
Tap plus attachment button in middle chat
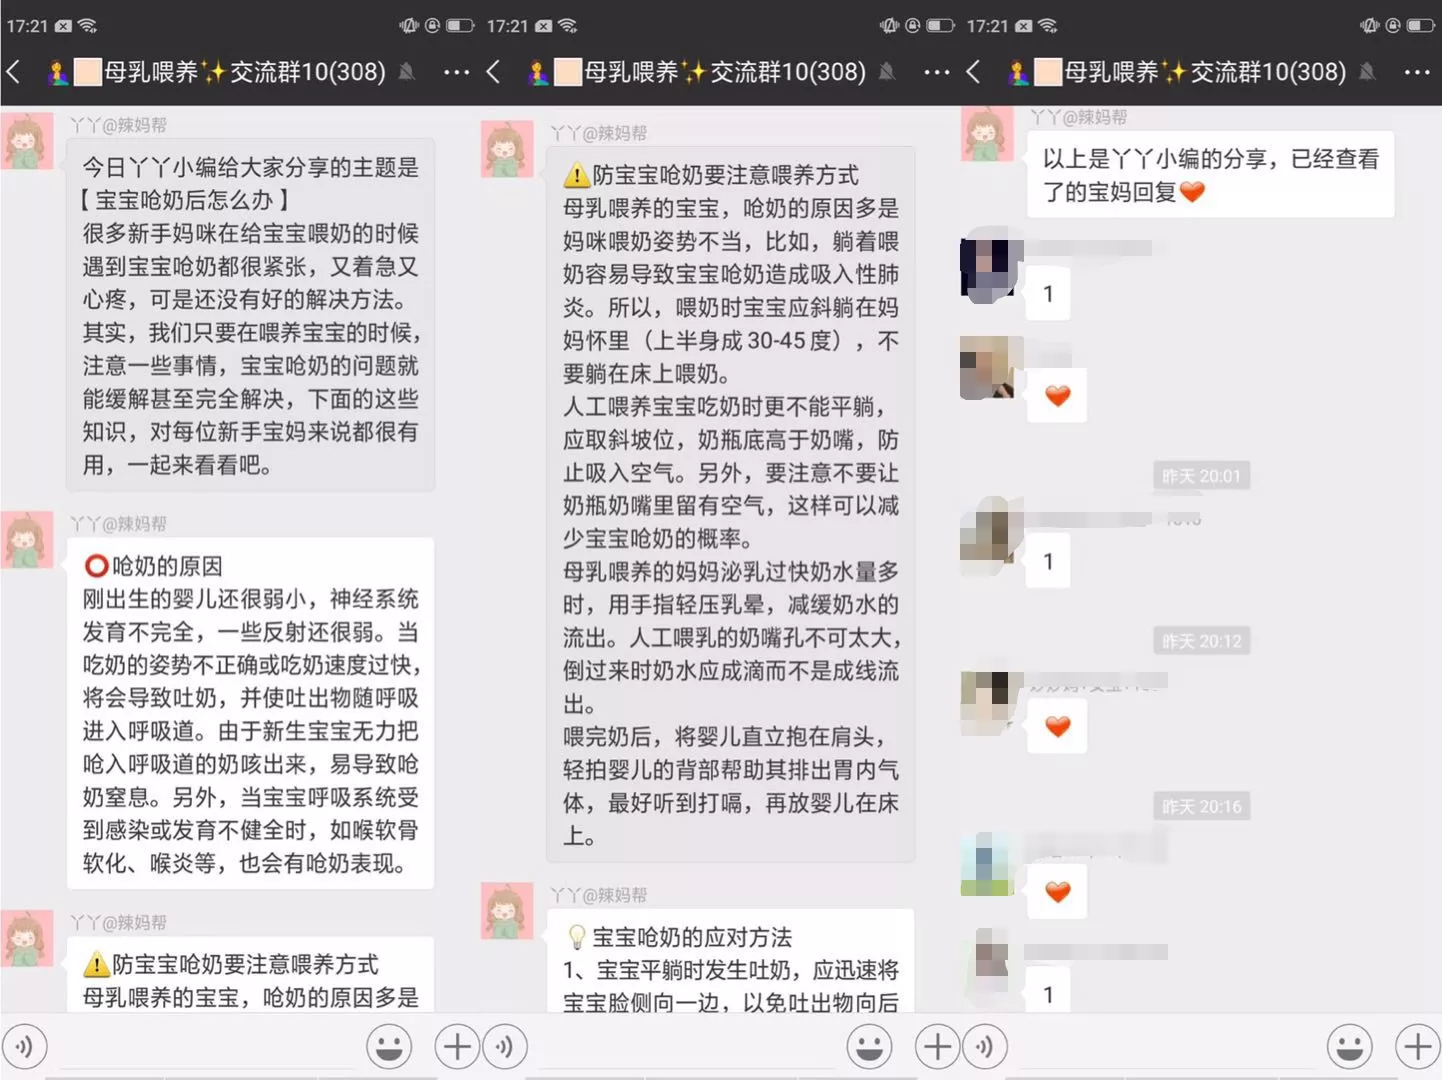tap(937, 1047)
